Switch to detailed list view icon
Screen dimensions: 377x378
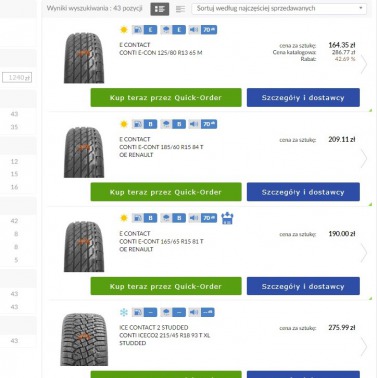(160, 9)
